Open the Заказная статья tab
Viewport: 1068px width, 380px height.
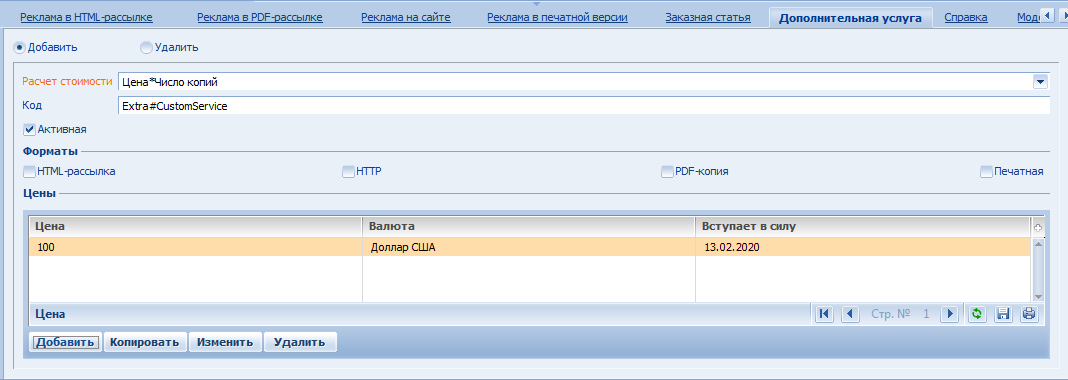coord(708,17)
